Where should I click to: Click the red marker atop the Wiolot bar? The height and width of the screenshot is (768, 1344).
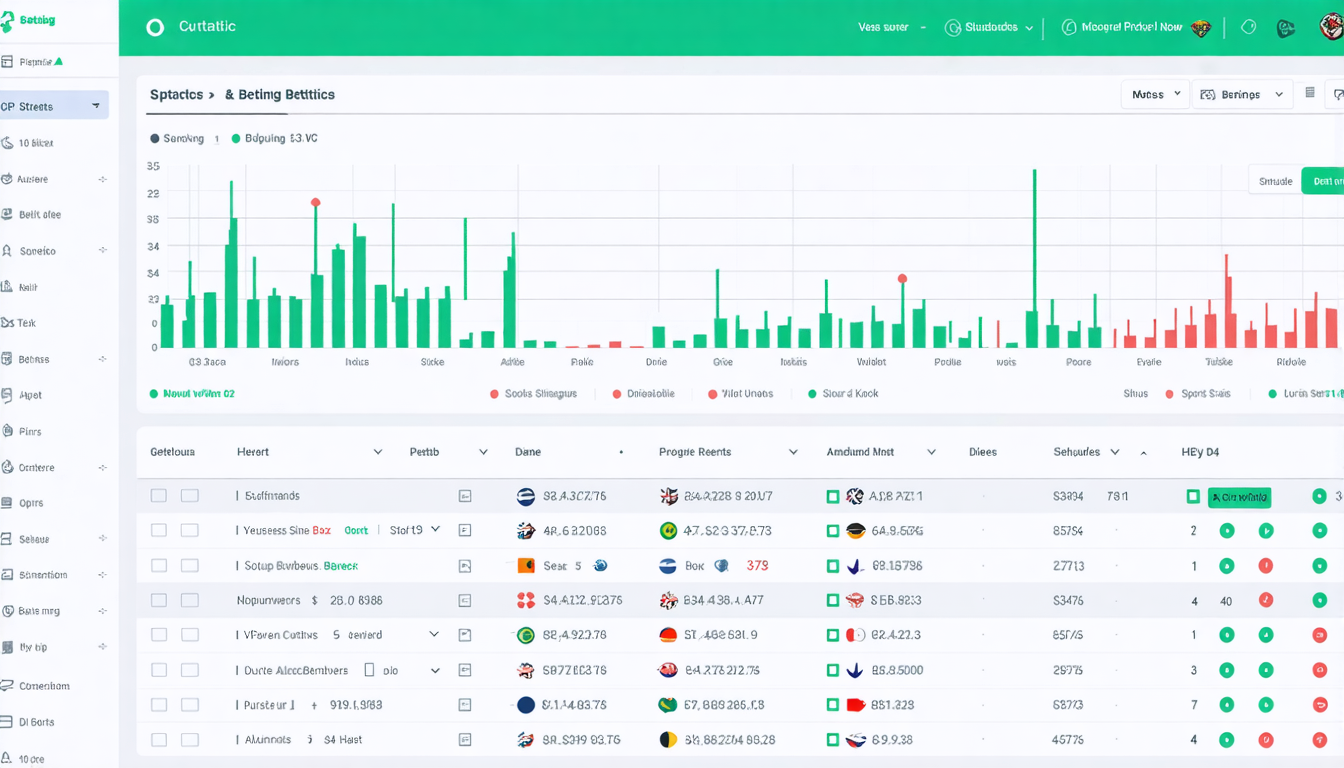click(x=902, y=279)
